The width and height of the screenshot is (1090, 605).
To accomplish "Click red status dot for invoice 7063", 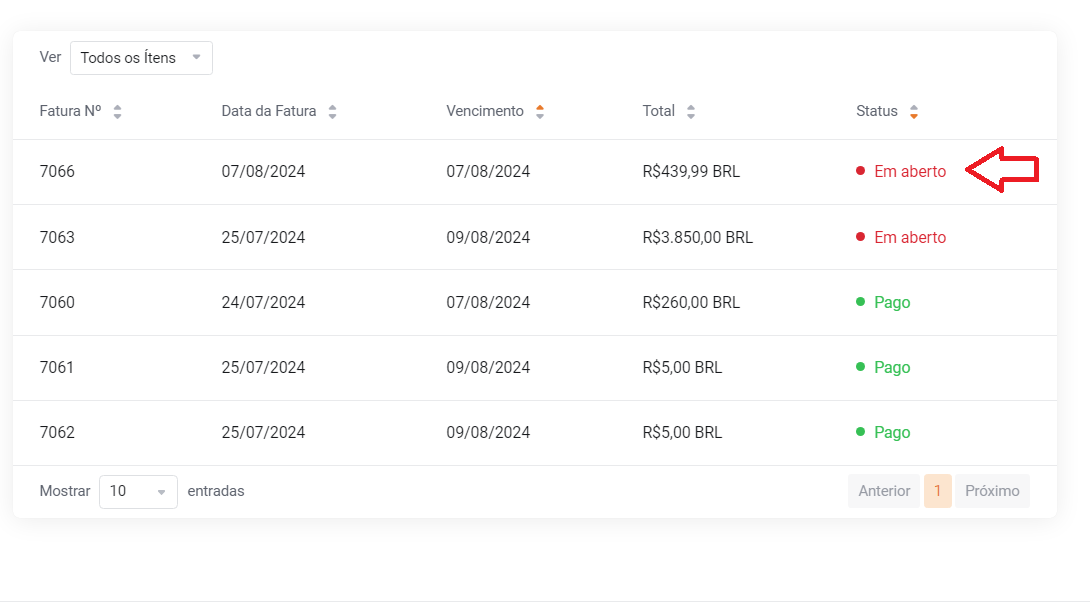I will pos(860,237).
